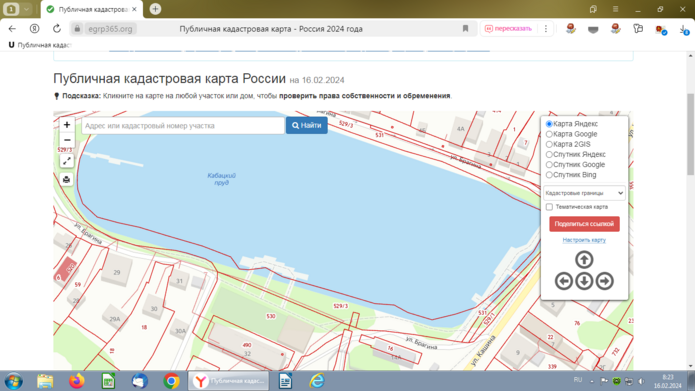Go back in browser history

pos(12,29)
